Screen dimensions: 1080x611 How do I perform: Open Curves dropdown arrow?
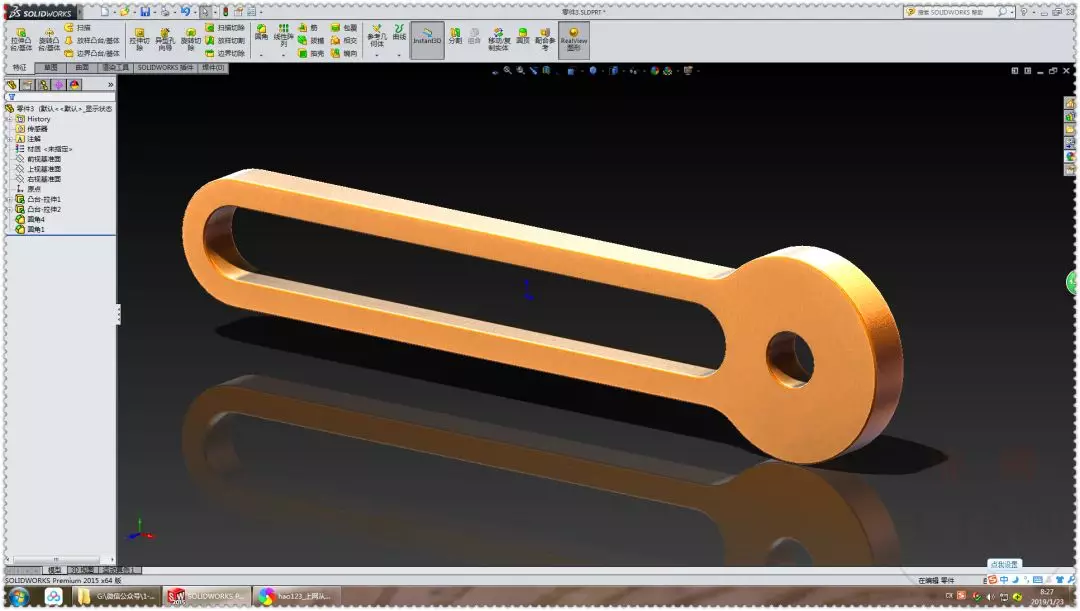pyautogui.click(x=399, y=55)
